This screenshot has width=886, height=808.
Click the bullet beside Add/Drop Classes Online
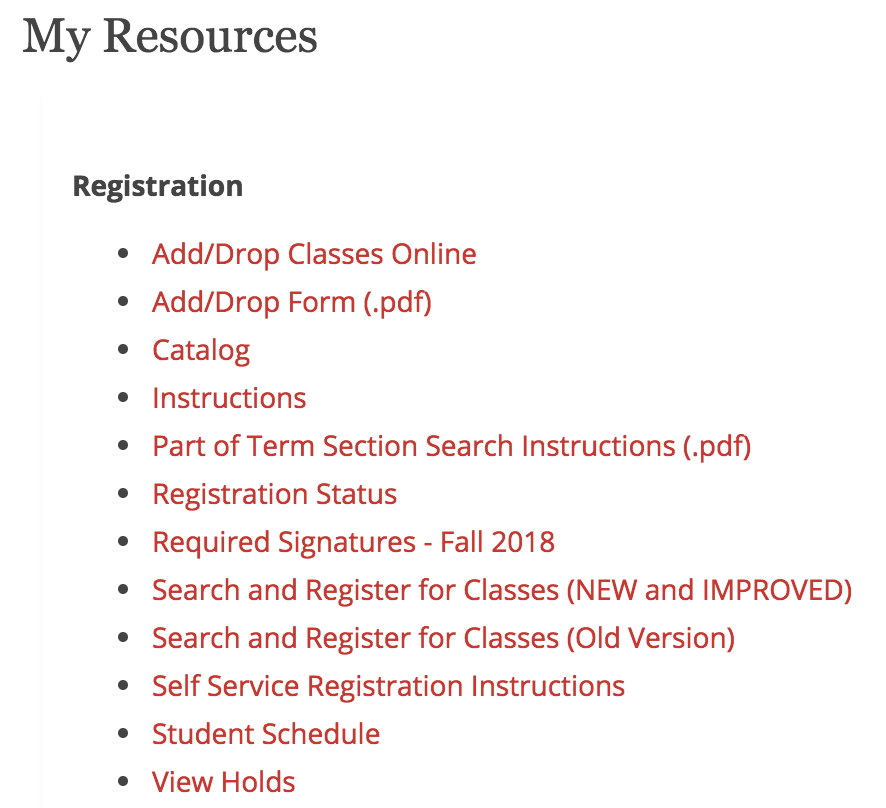[123, 254]
